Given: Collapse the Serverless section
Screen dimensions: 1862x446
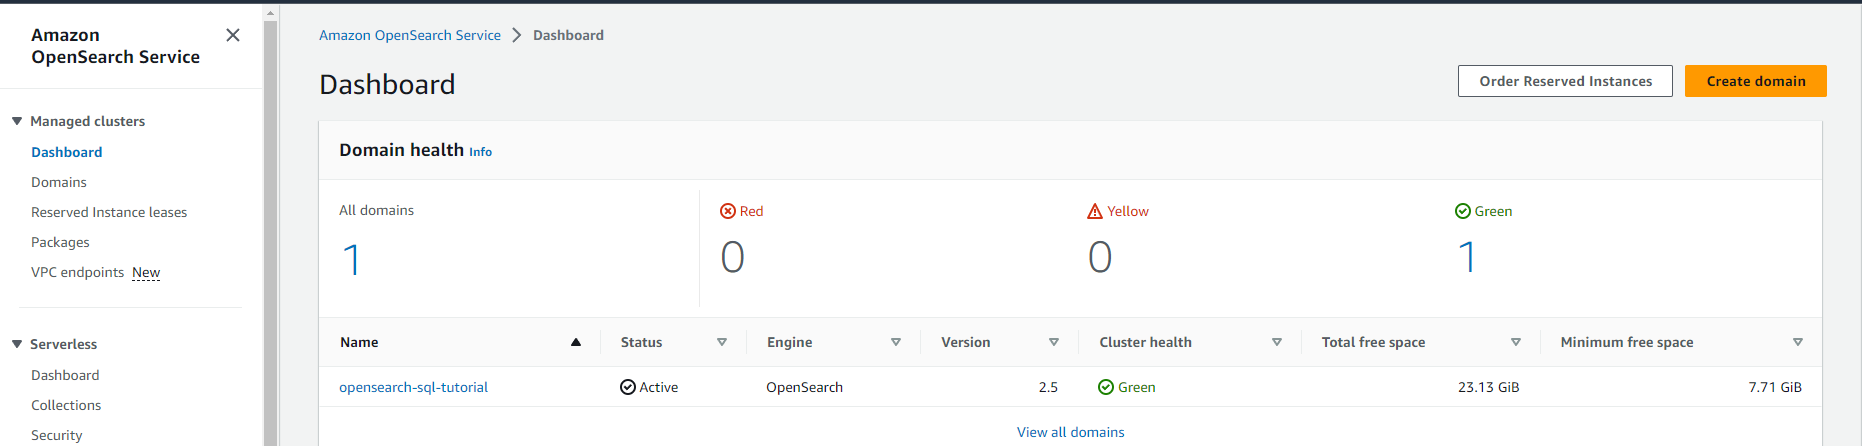Looking at the screenshot, I should (x=17, y=344).
